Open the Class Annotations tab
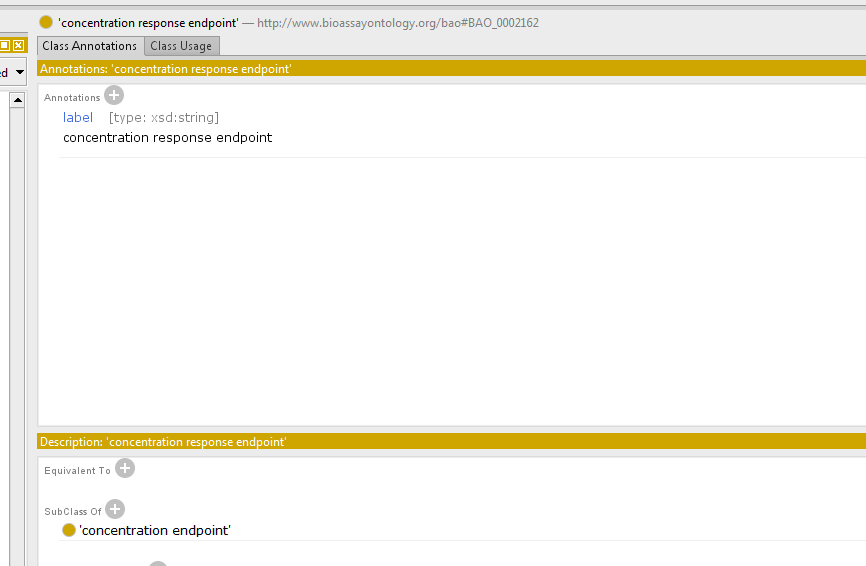 (89, 46)
